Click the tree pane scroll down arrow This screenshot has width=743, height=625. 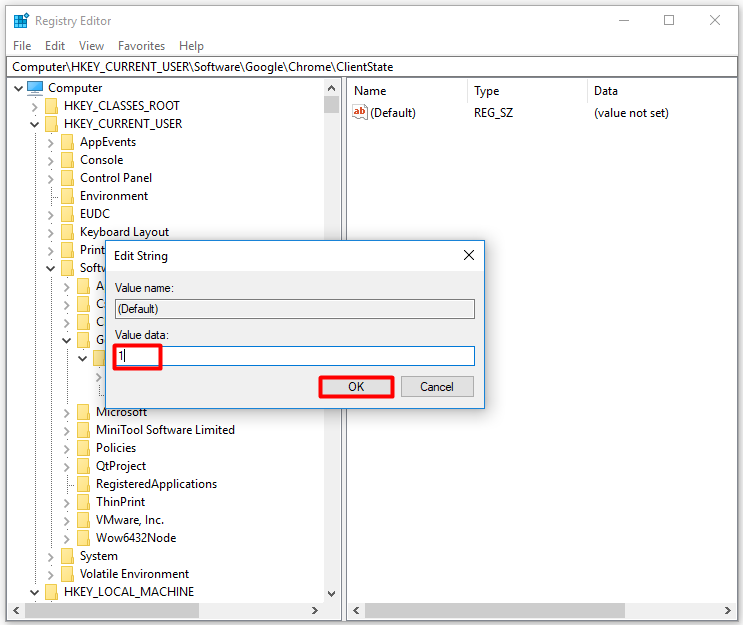pos(332,594)
